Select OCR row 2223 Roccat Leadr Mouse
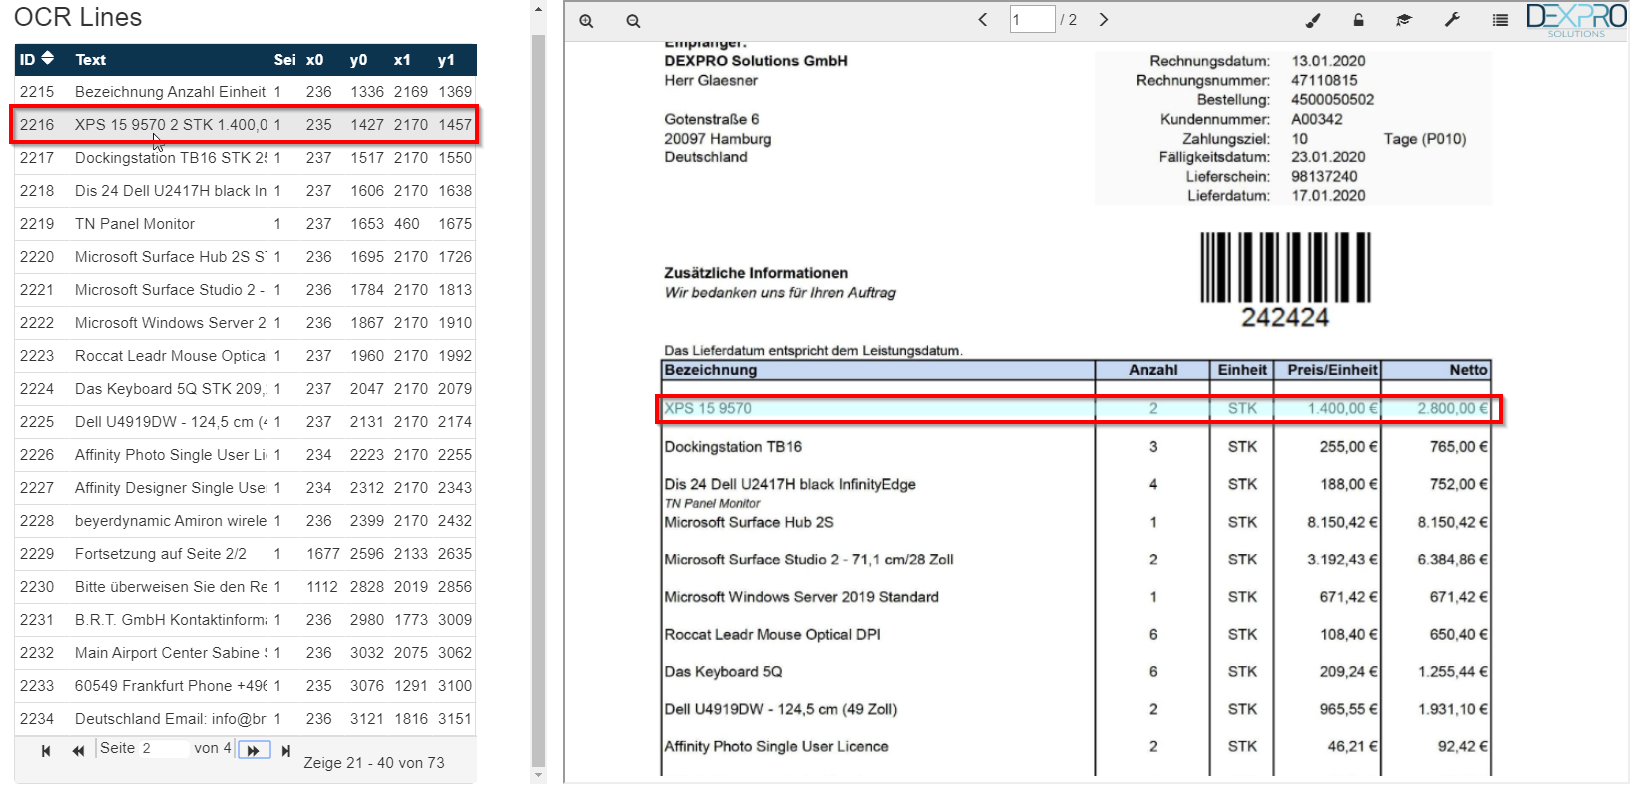The width and height of the screenshot is (1634, 786). coord(245,356)
